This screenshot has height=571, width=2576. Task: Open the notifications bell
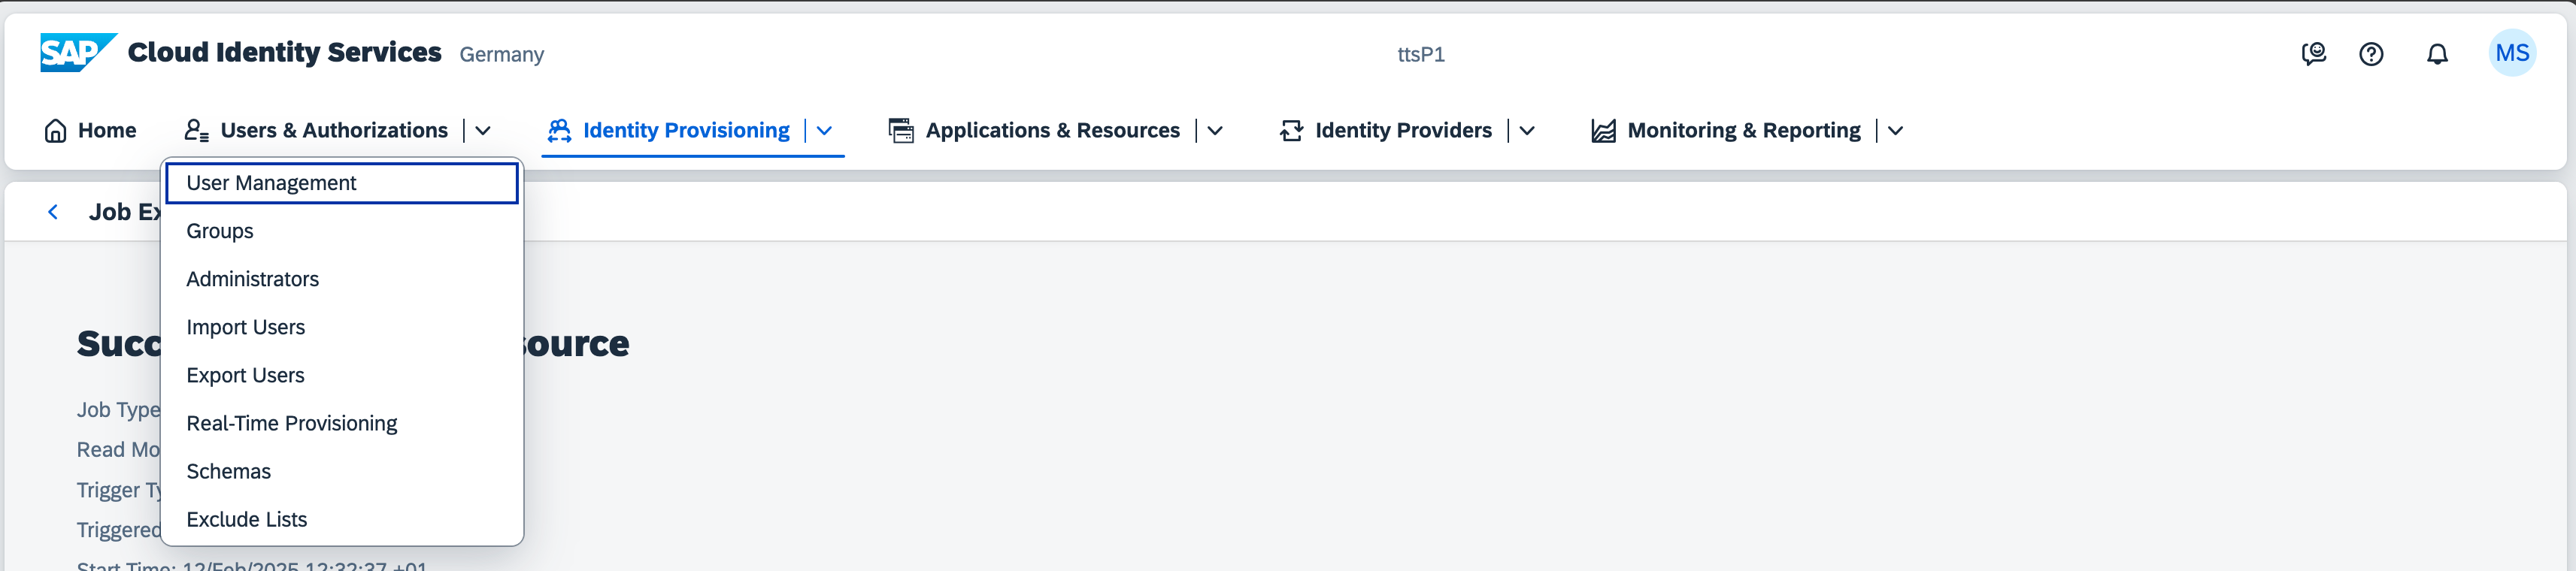pyautogui.click(x=2437, y=54)
